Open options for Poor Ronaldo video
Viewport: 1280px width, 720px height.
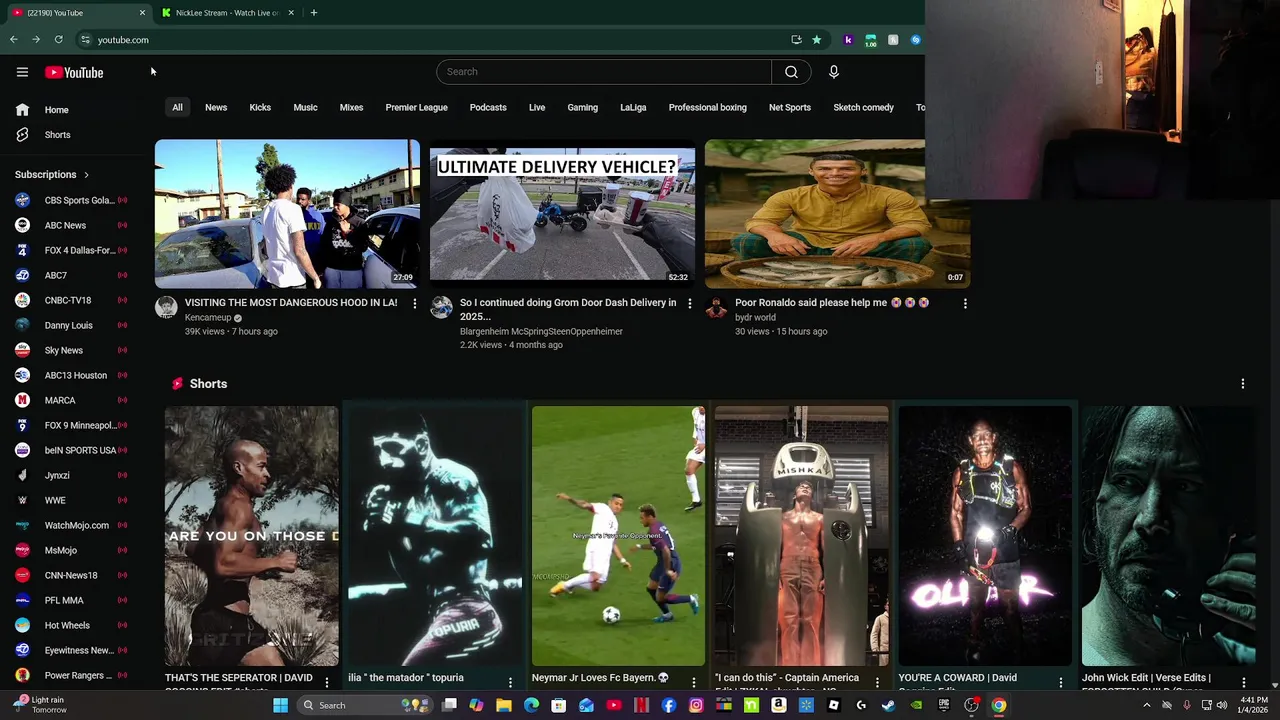[965, 303]
